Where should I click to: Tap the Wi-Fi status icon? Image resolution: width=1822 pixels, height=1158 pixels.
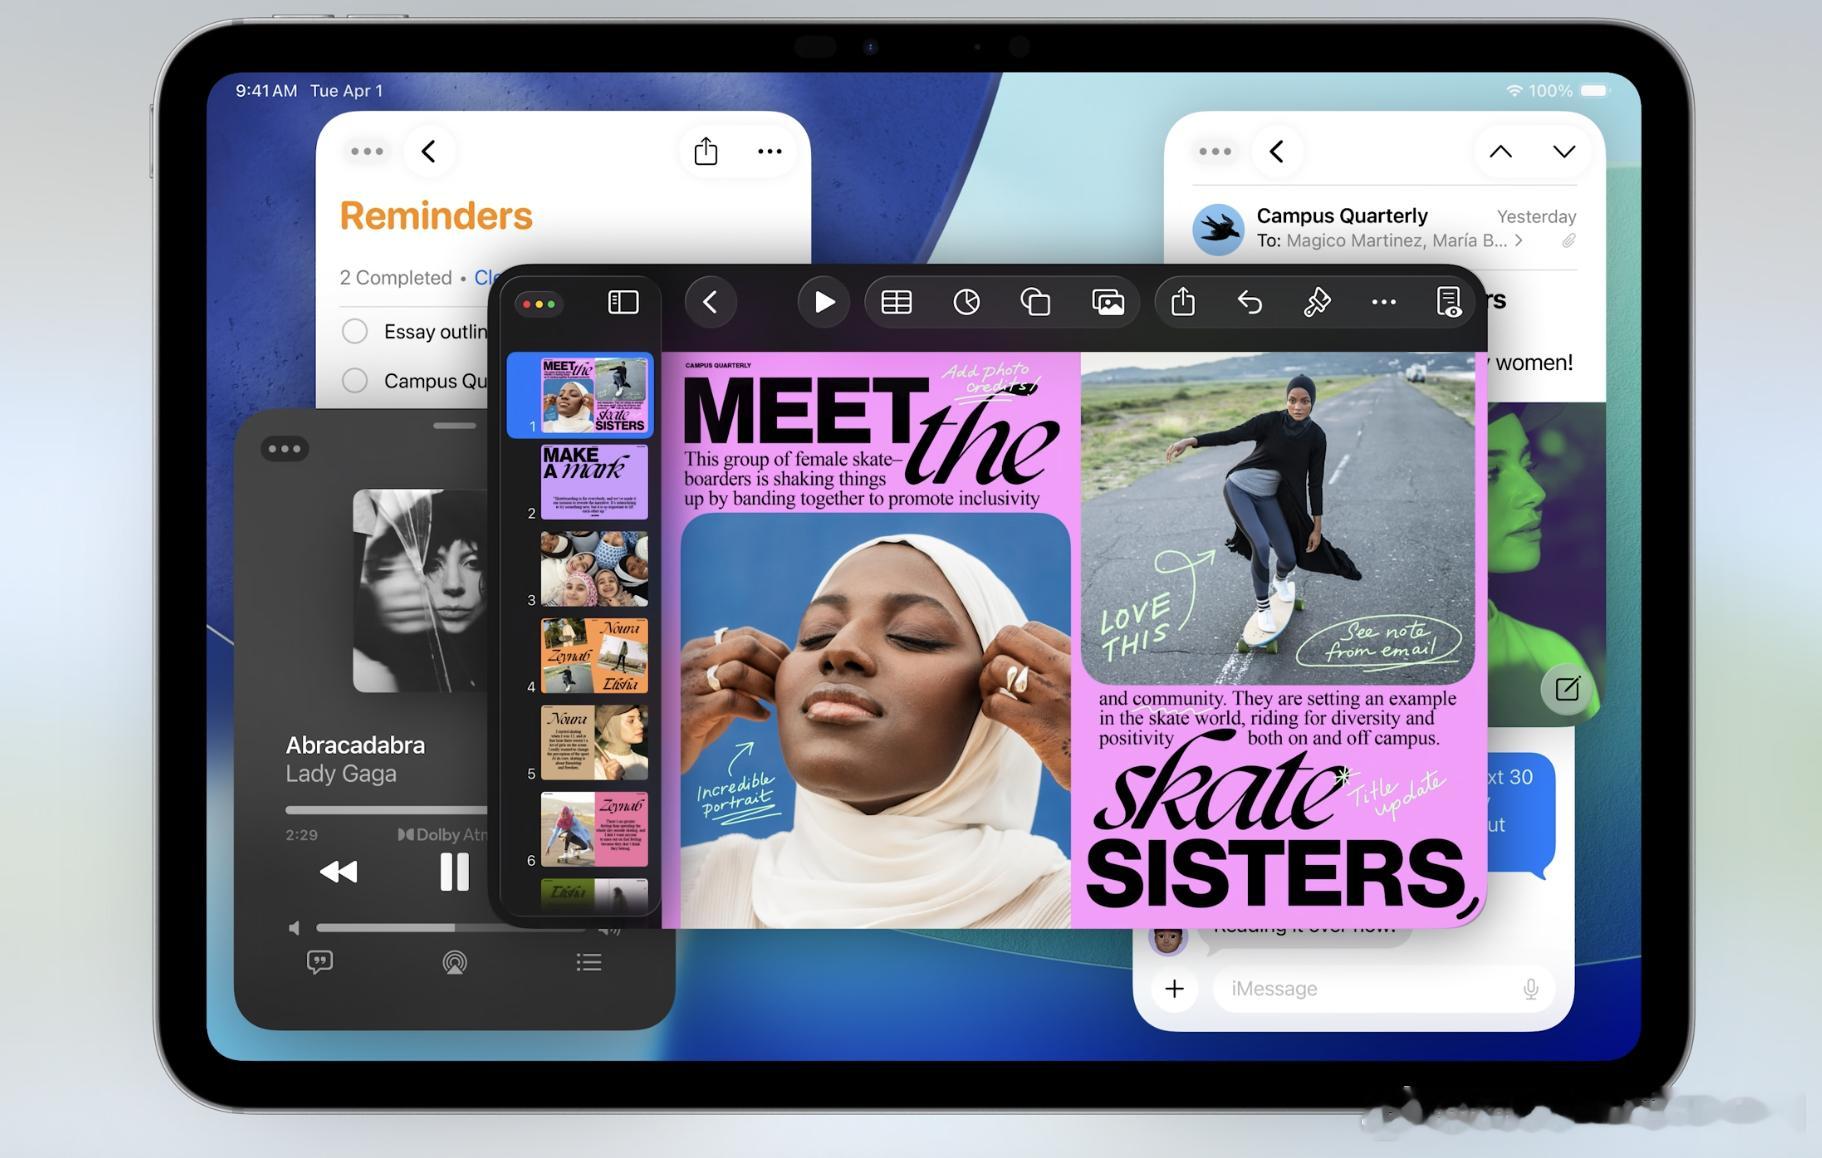click(1514, 91)
